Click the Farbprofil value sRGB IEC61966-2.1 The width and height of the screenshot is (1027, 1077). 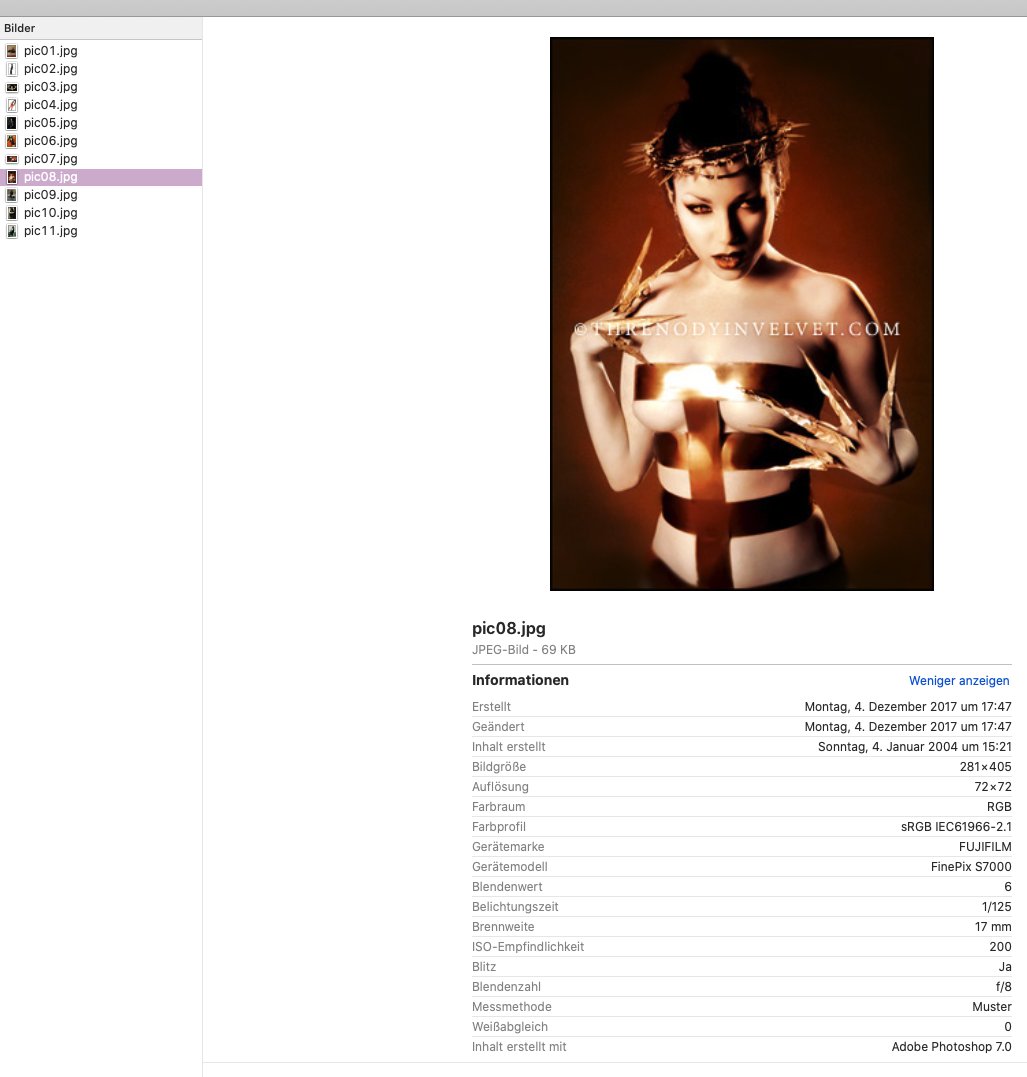956,827
